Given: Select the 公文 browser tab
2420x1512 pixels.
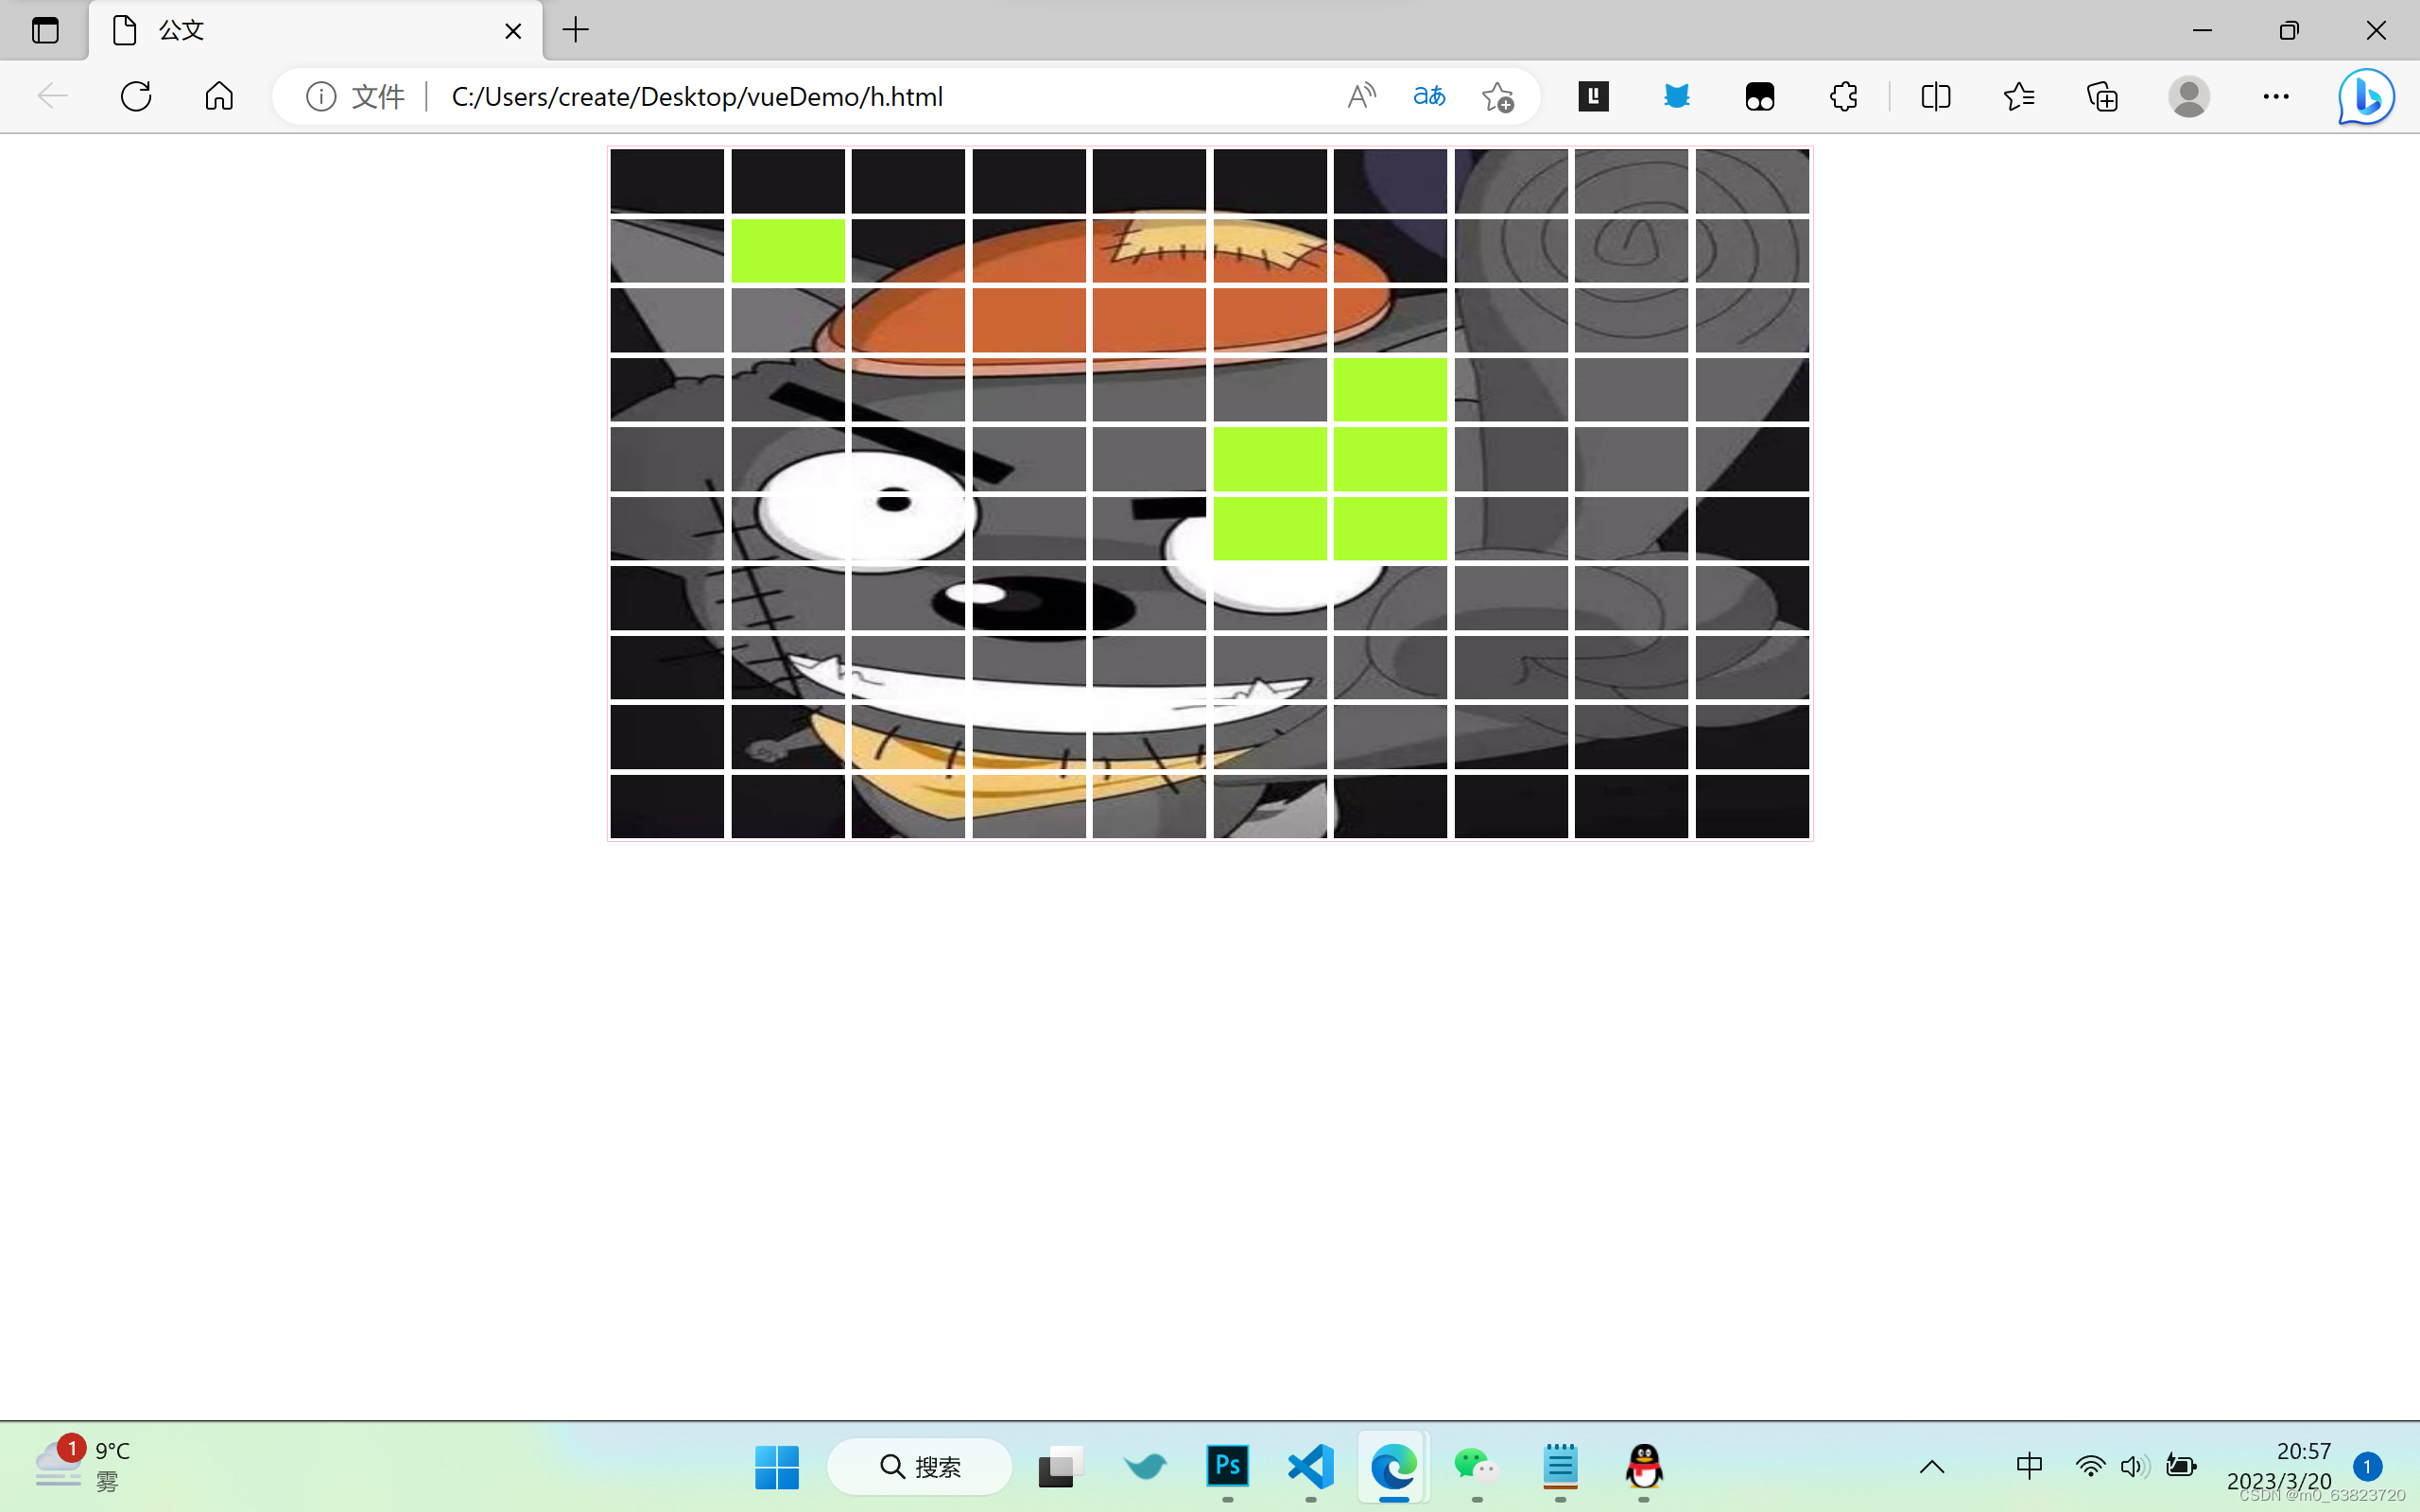Looking at the screenshot, I should tap(316, 30).
